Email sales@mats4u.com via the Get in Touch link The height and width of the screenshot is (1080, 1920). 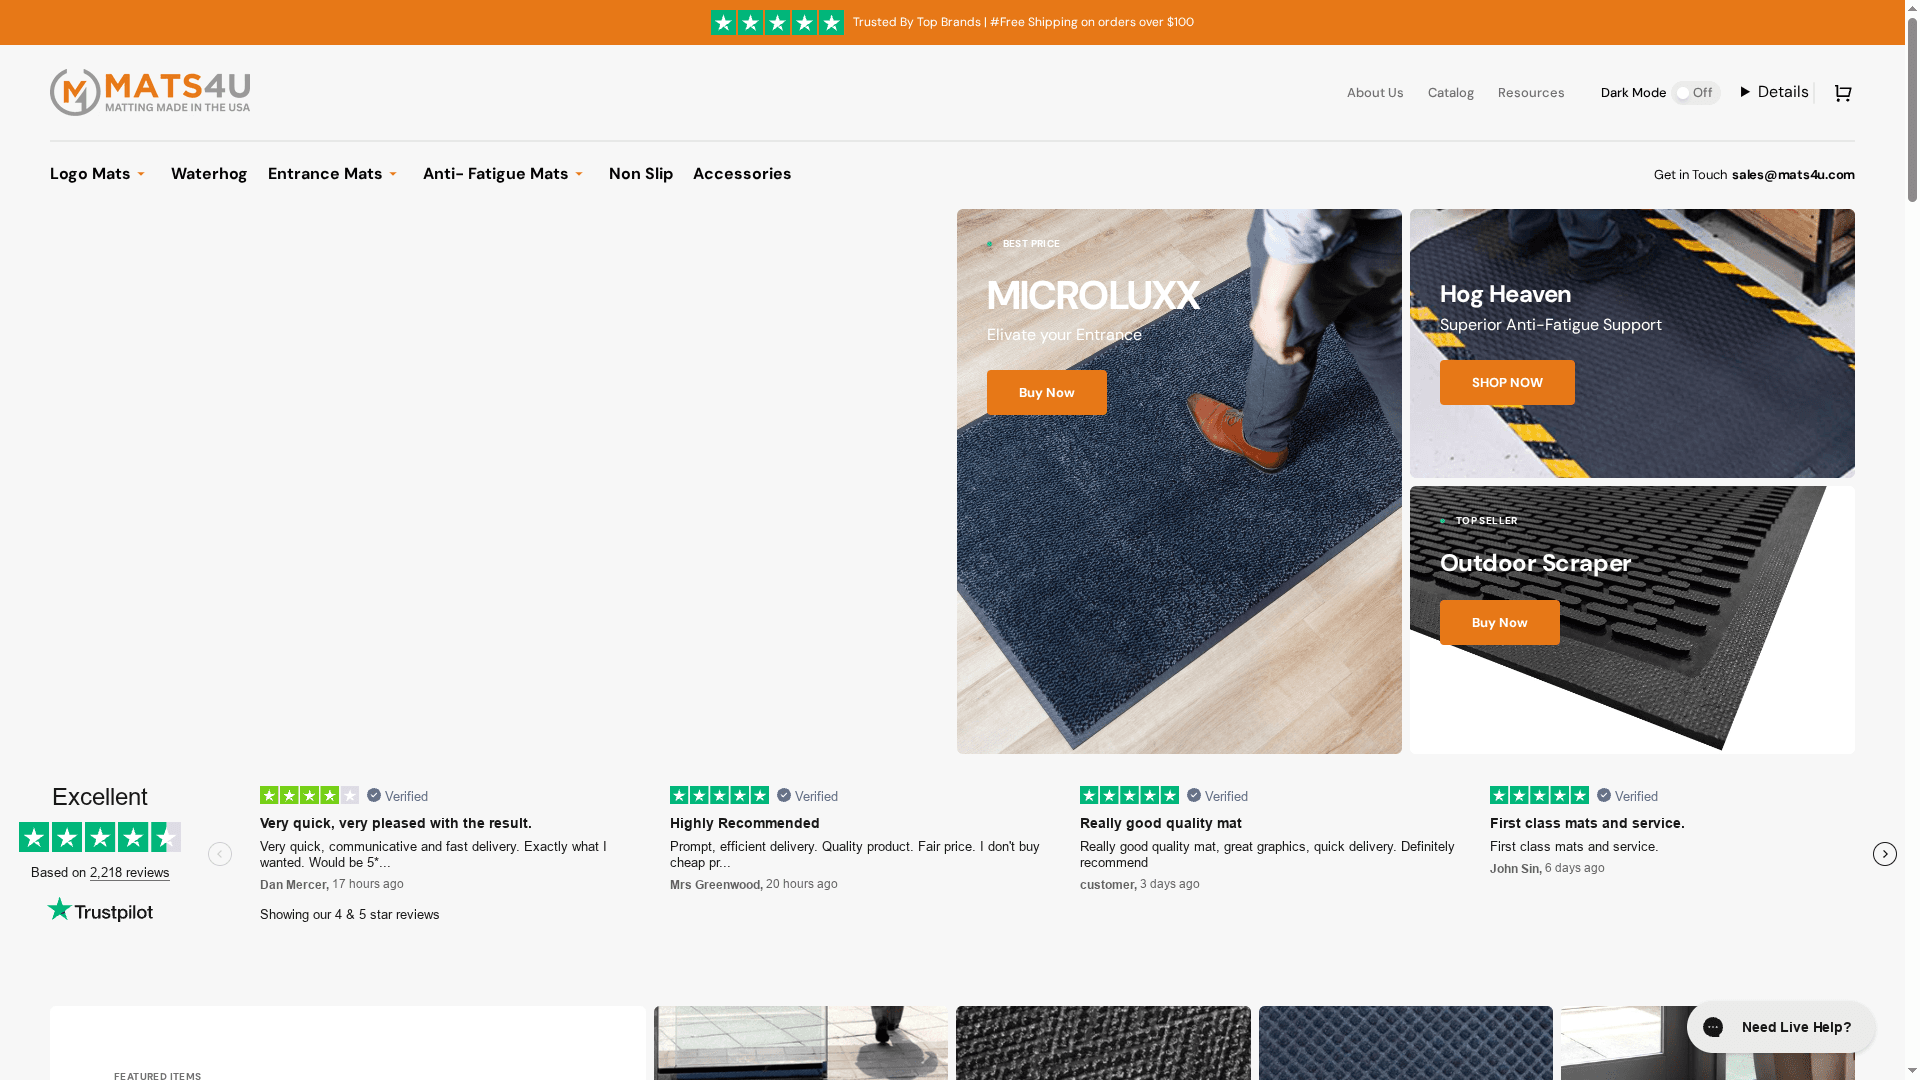pyautogui.click(x=1793, y=174)
